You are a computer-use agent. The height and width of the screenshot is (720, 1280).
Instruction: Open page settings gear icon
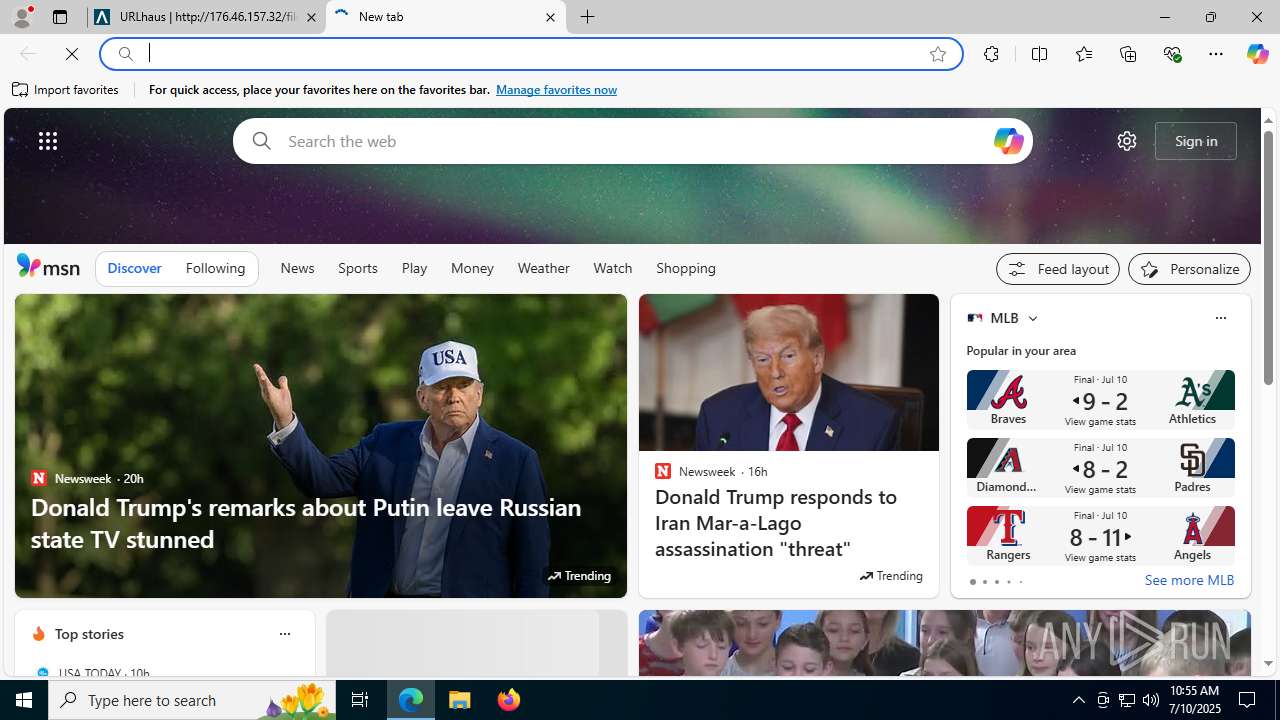click(1126, 141)
